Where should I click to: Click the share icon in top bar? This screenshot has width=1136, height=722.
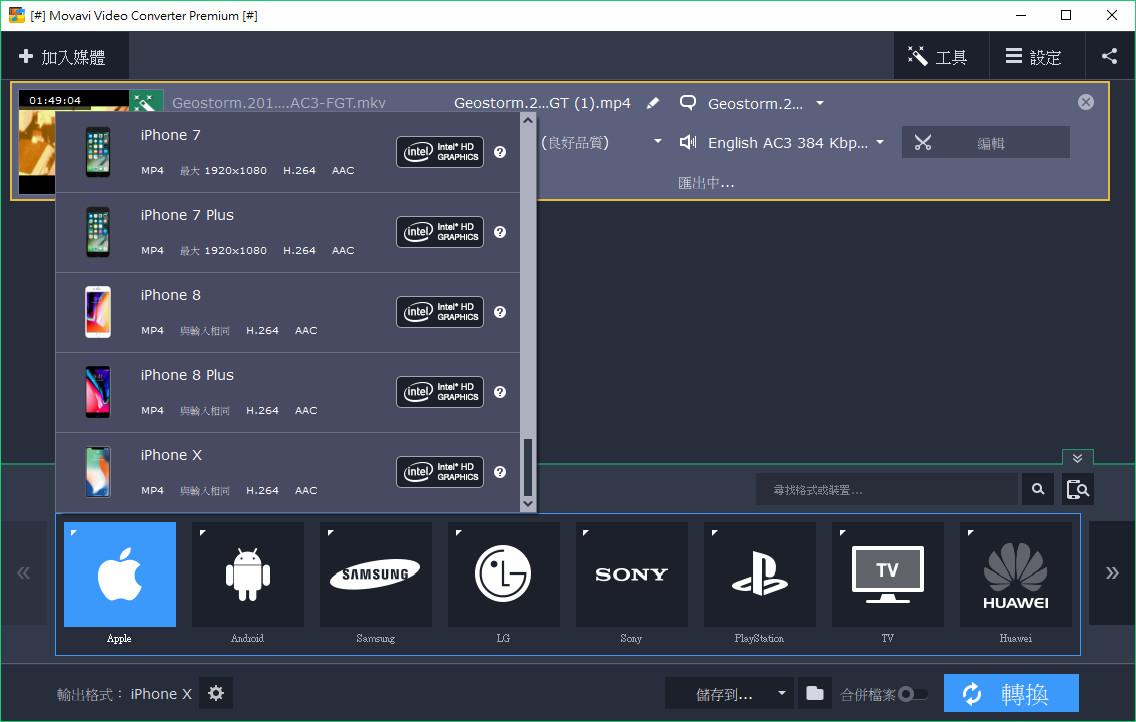[1109, 56]
